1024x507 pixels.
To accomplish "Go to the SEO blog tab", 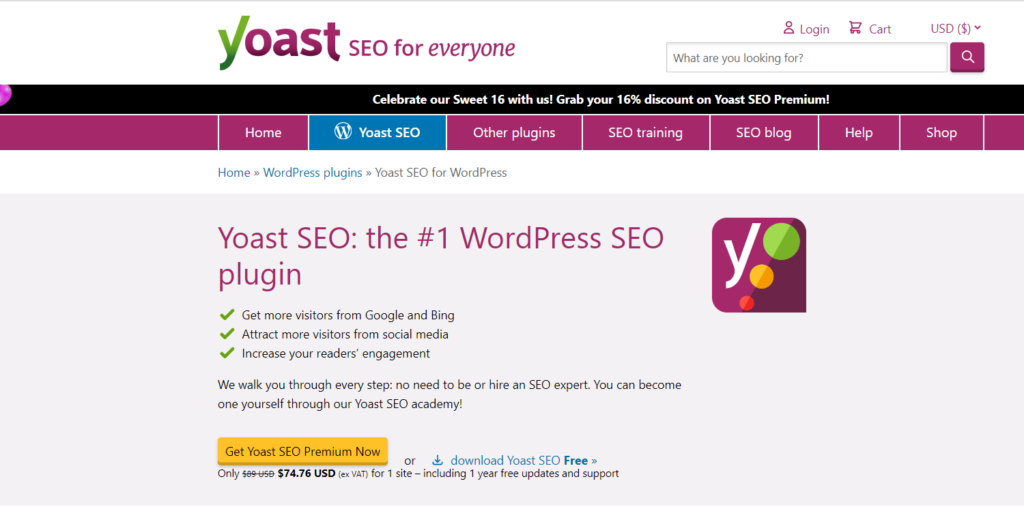I will coord(763,132).
